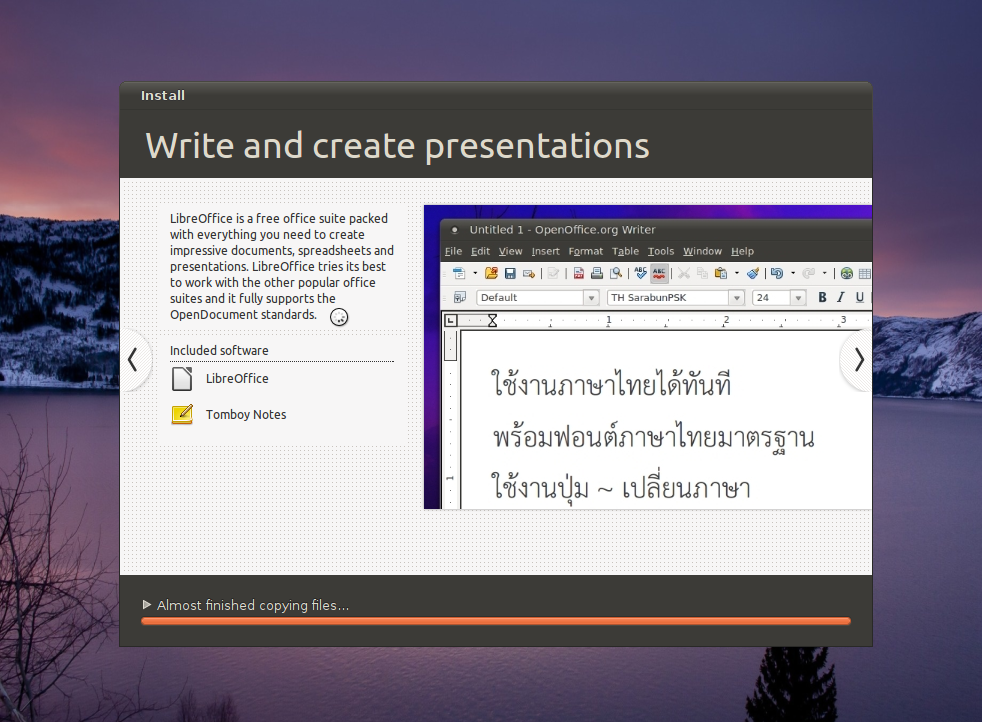Toggle Bold formatting in Writer
The height and width of the screenshot is (722, 982).
click(822, 297)
